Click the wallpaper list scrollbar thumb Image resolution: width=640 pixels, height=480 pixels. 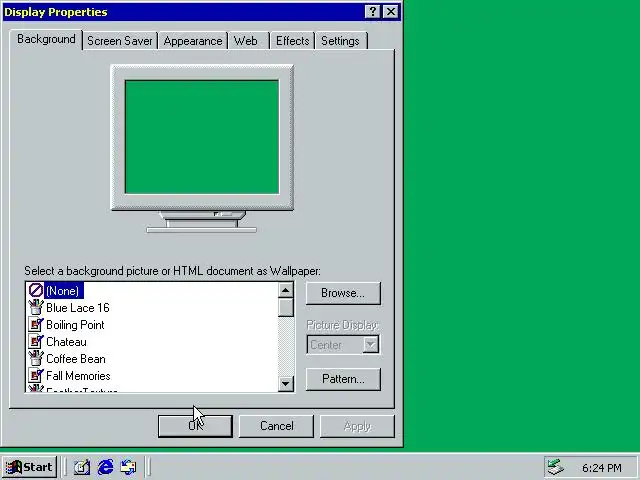(x=286, y=307)
